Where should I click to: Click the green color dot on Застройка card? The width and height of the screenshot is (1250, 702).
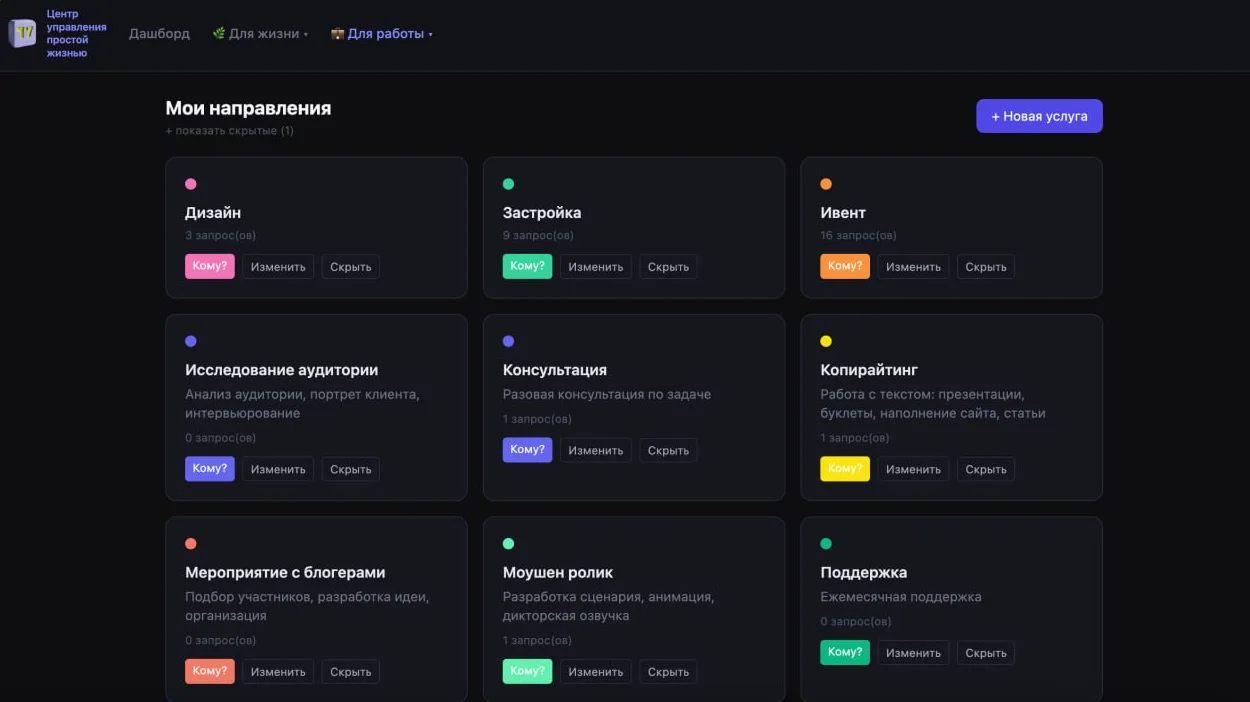pyautogui.click(x=508, y=184)
